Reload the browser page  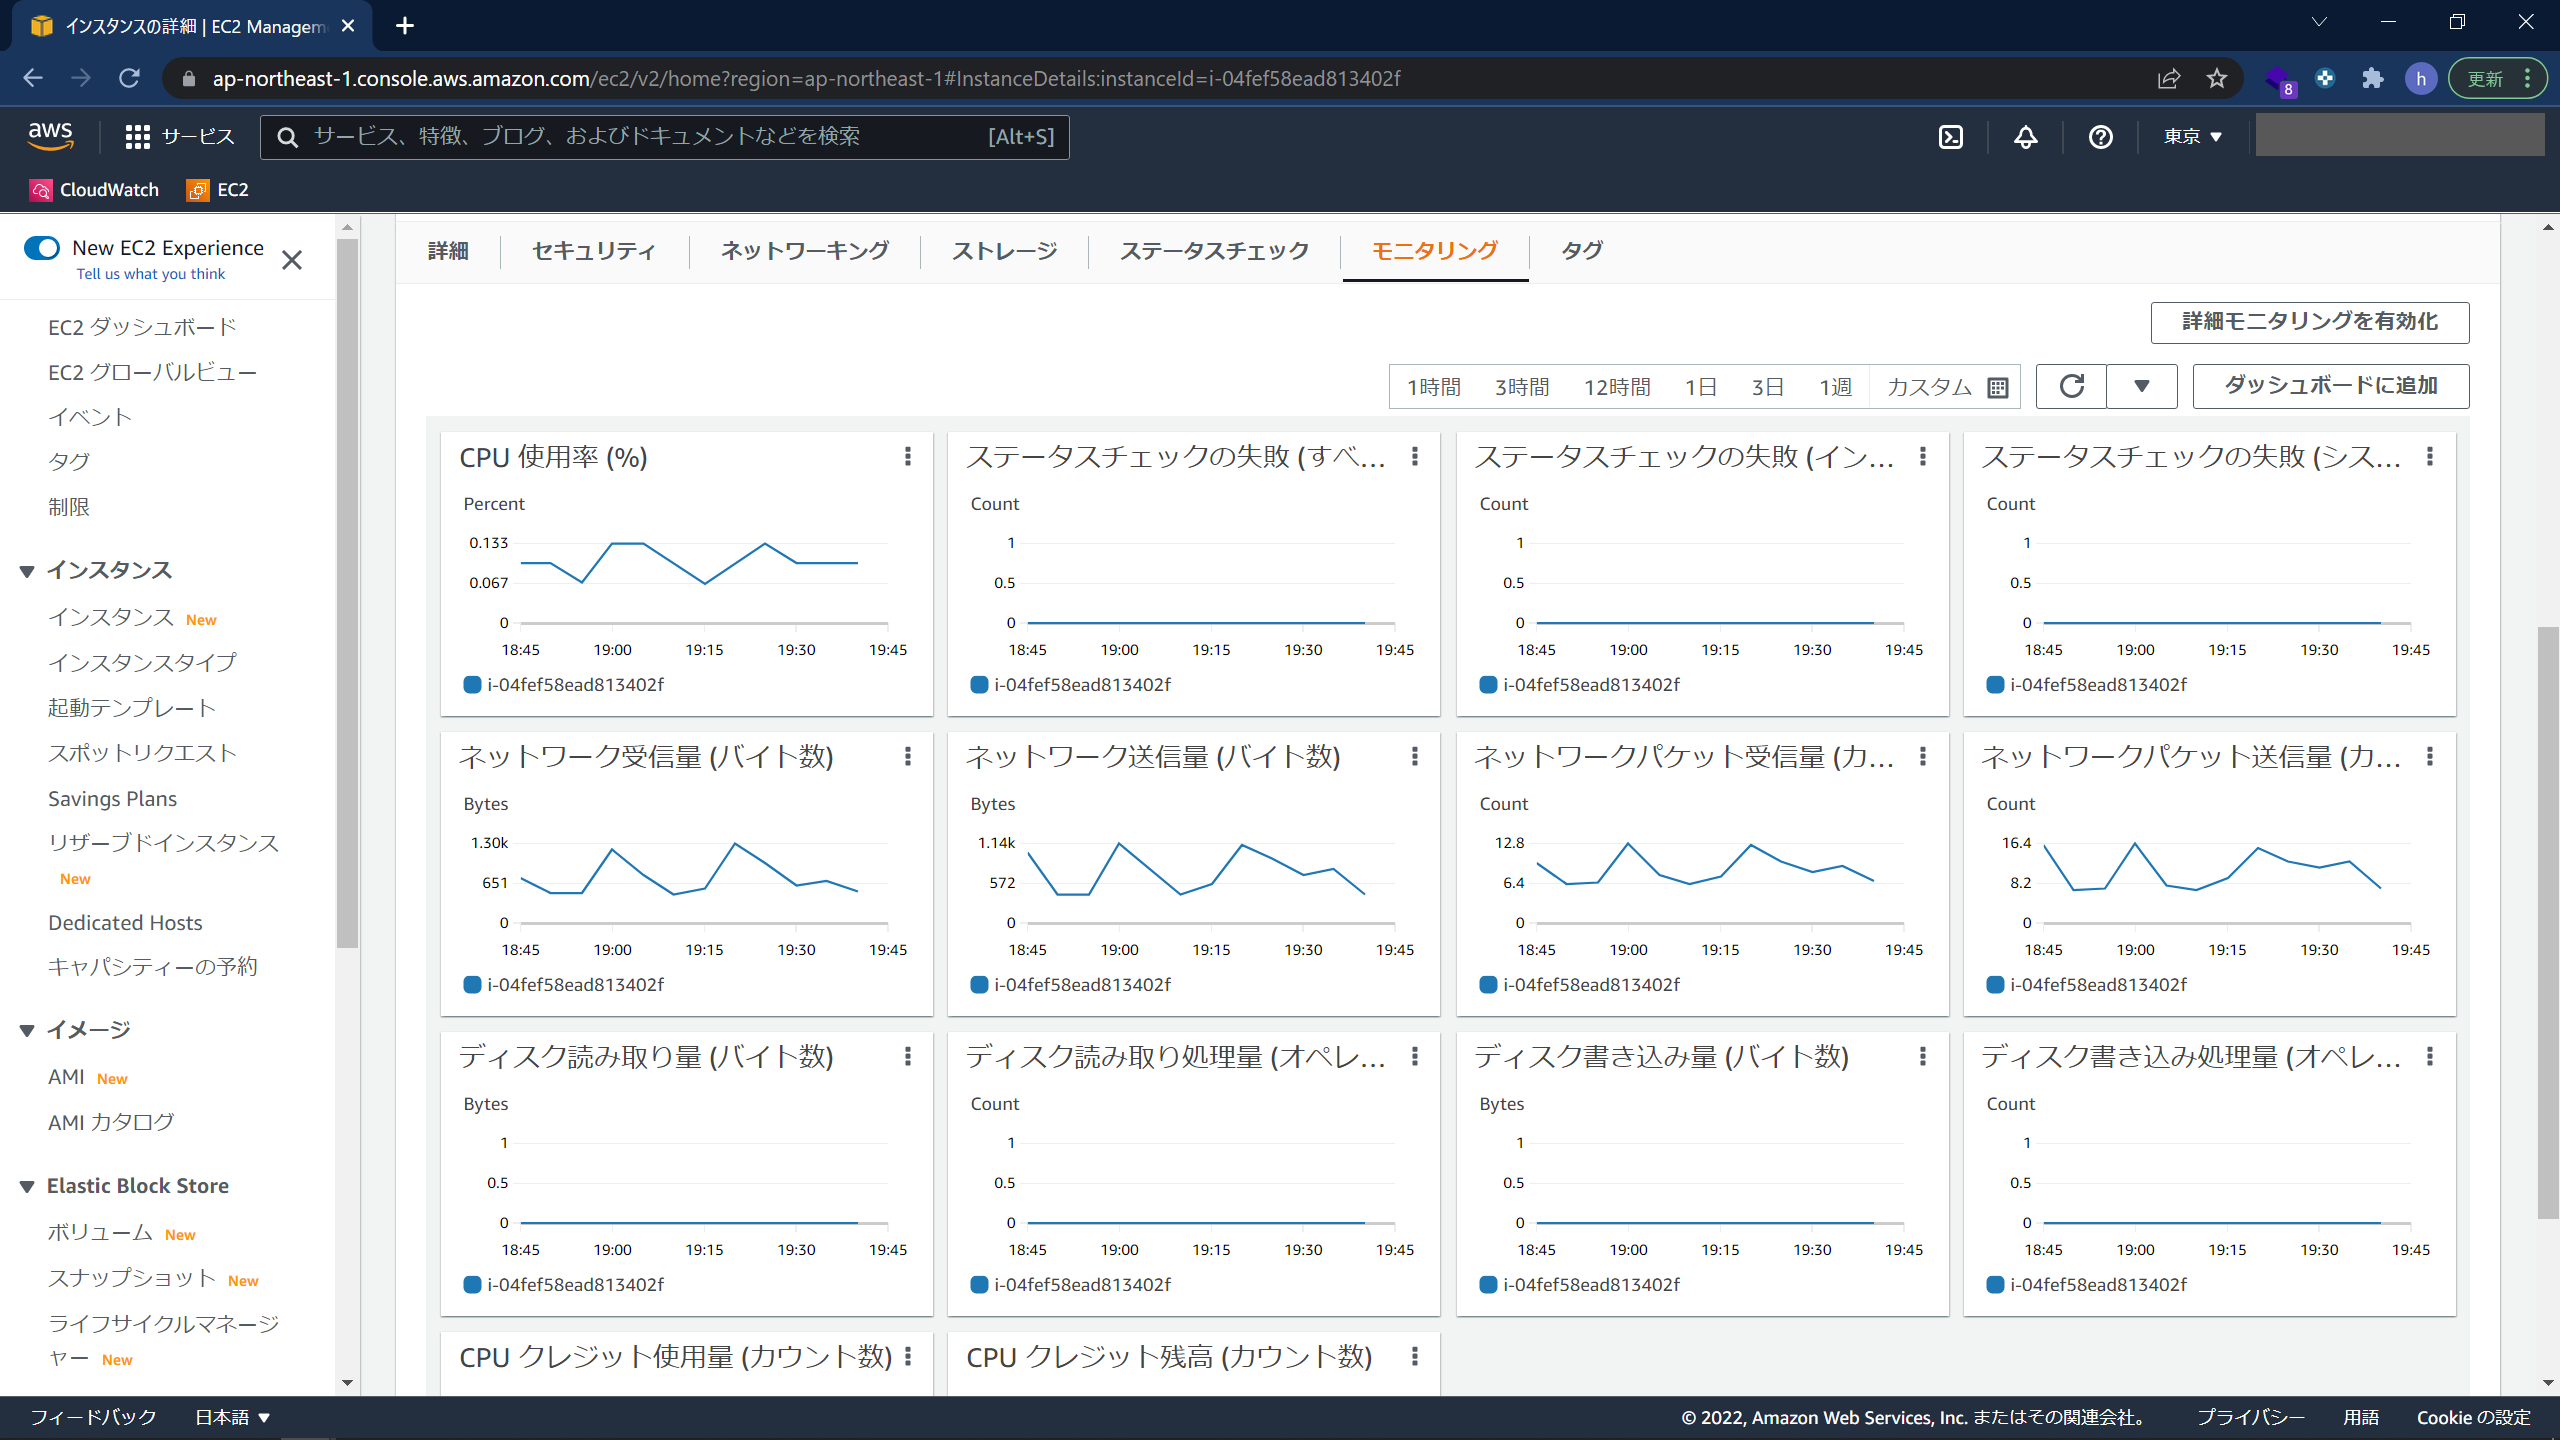click(129, 78)
